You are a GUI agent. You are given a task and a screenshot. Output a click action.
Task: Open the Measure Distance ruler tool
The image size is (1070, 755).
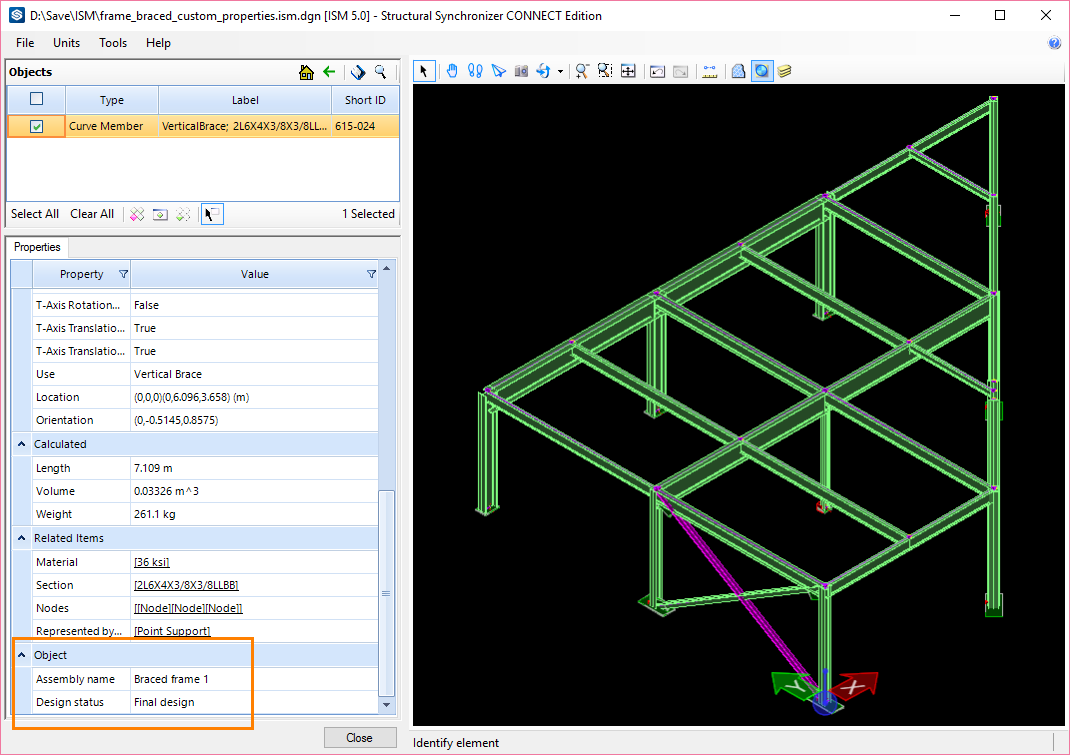point(710,71)
